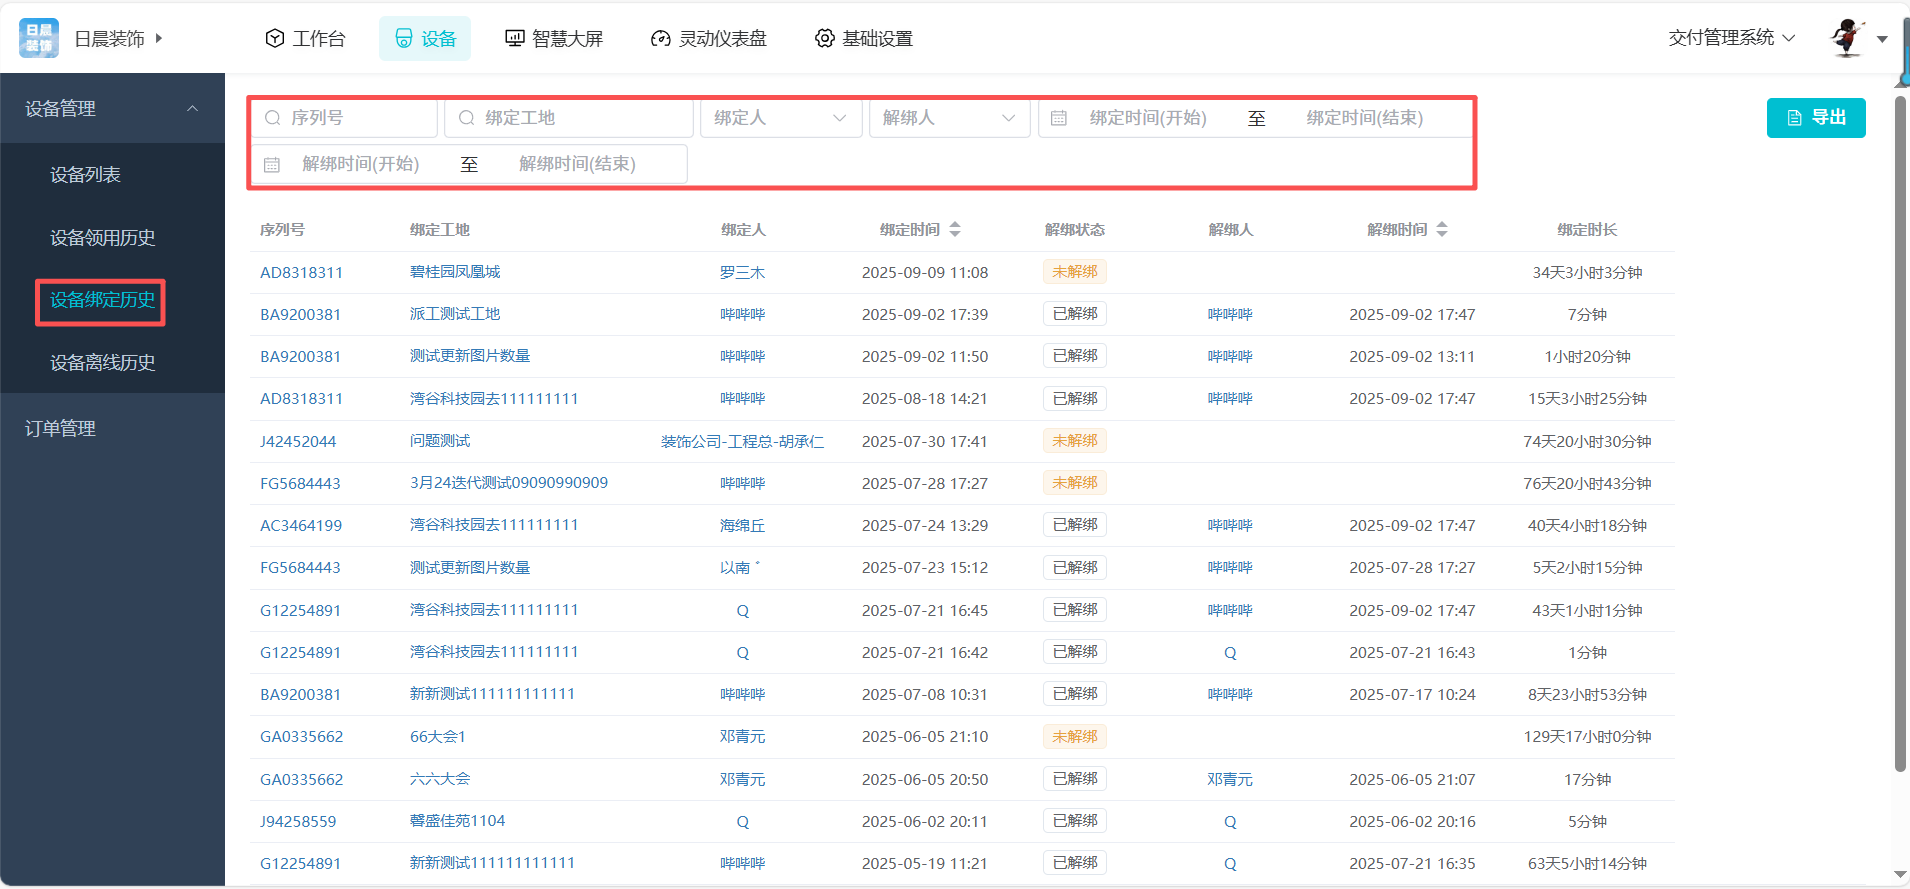Click the search icon in 绑定工地 field
This screenshot has width=1910, height=889.
click(x=466, y=118)
